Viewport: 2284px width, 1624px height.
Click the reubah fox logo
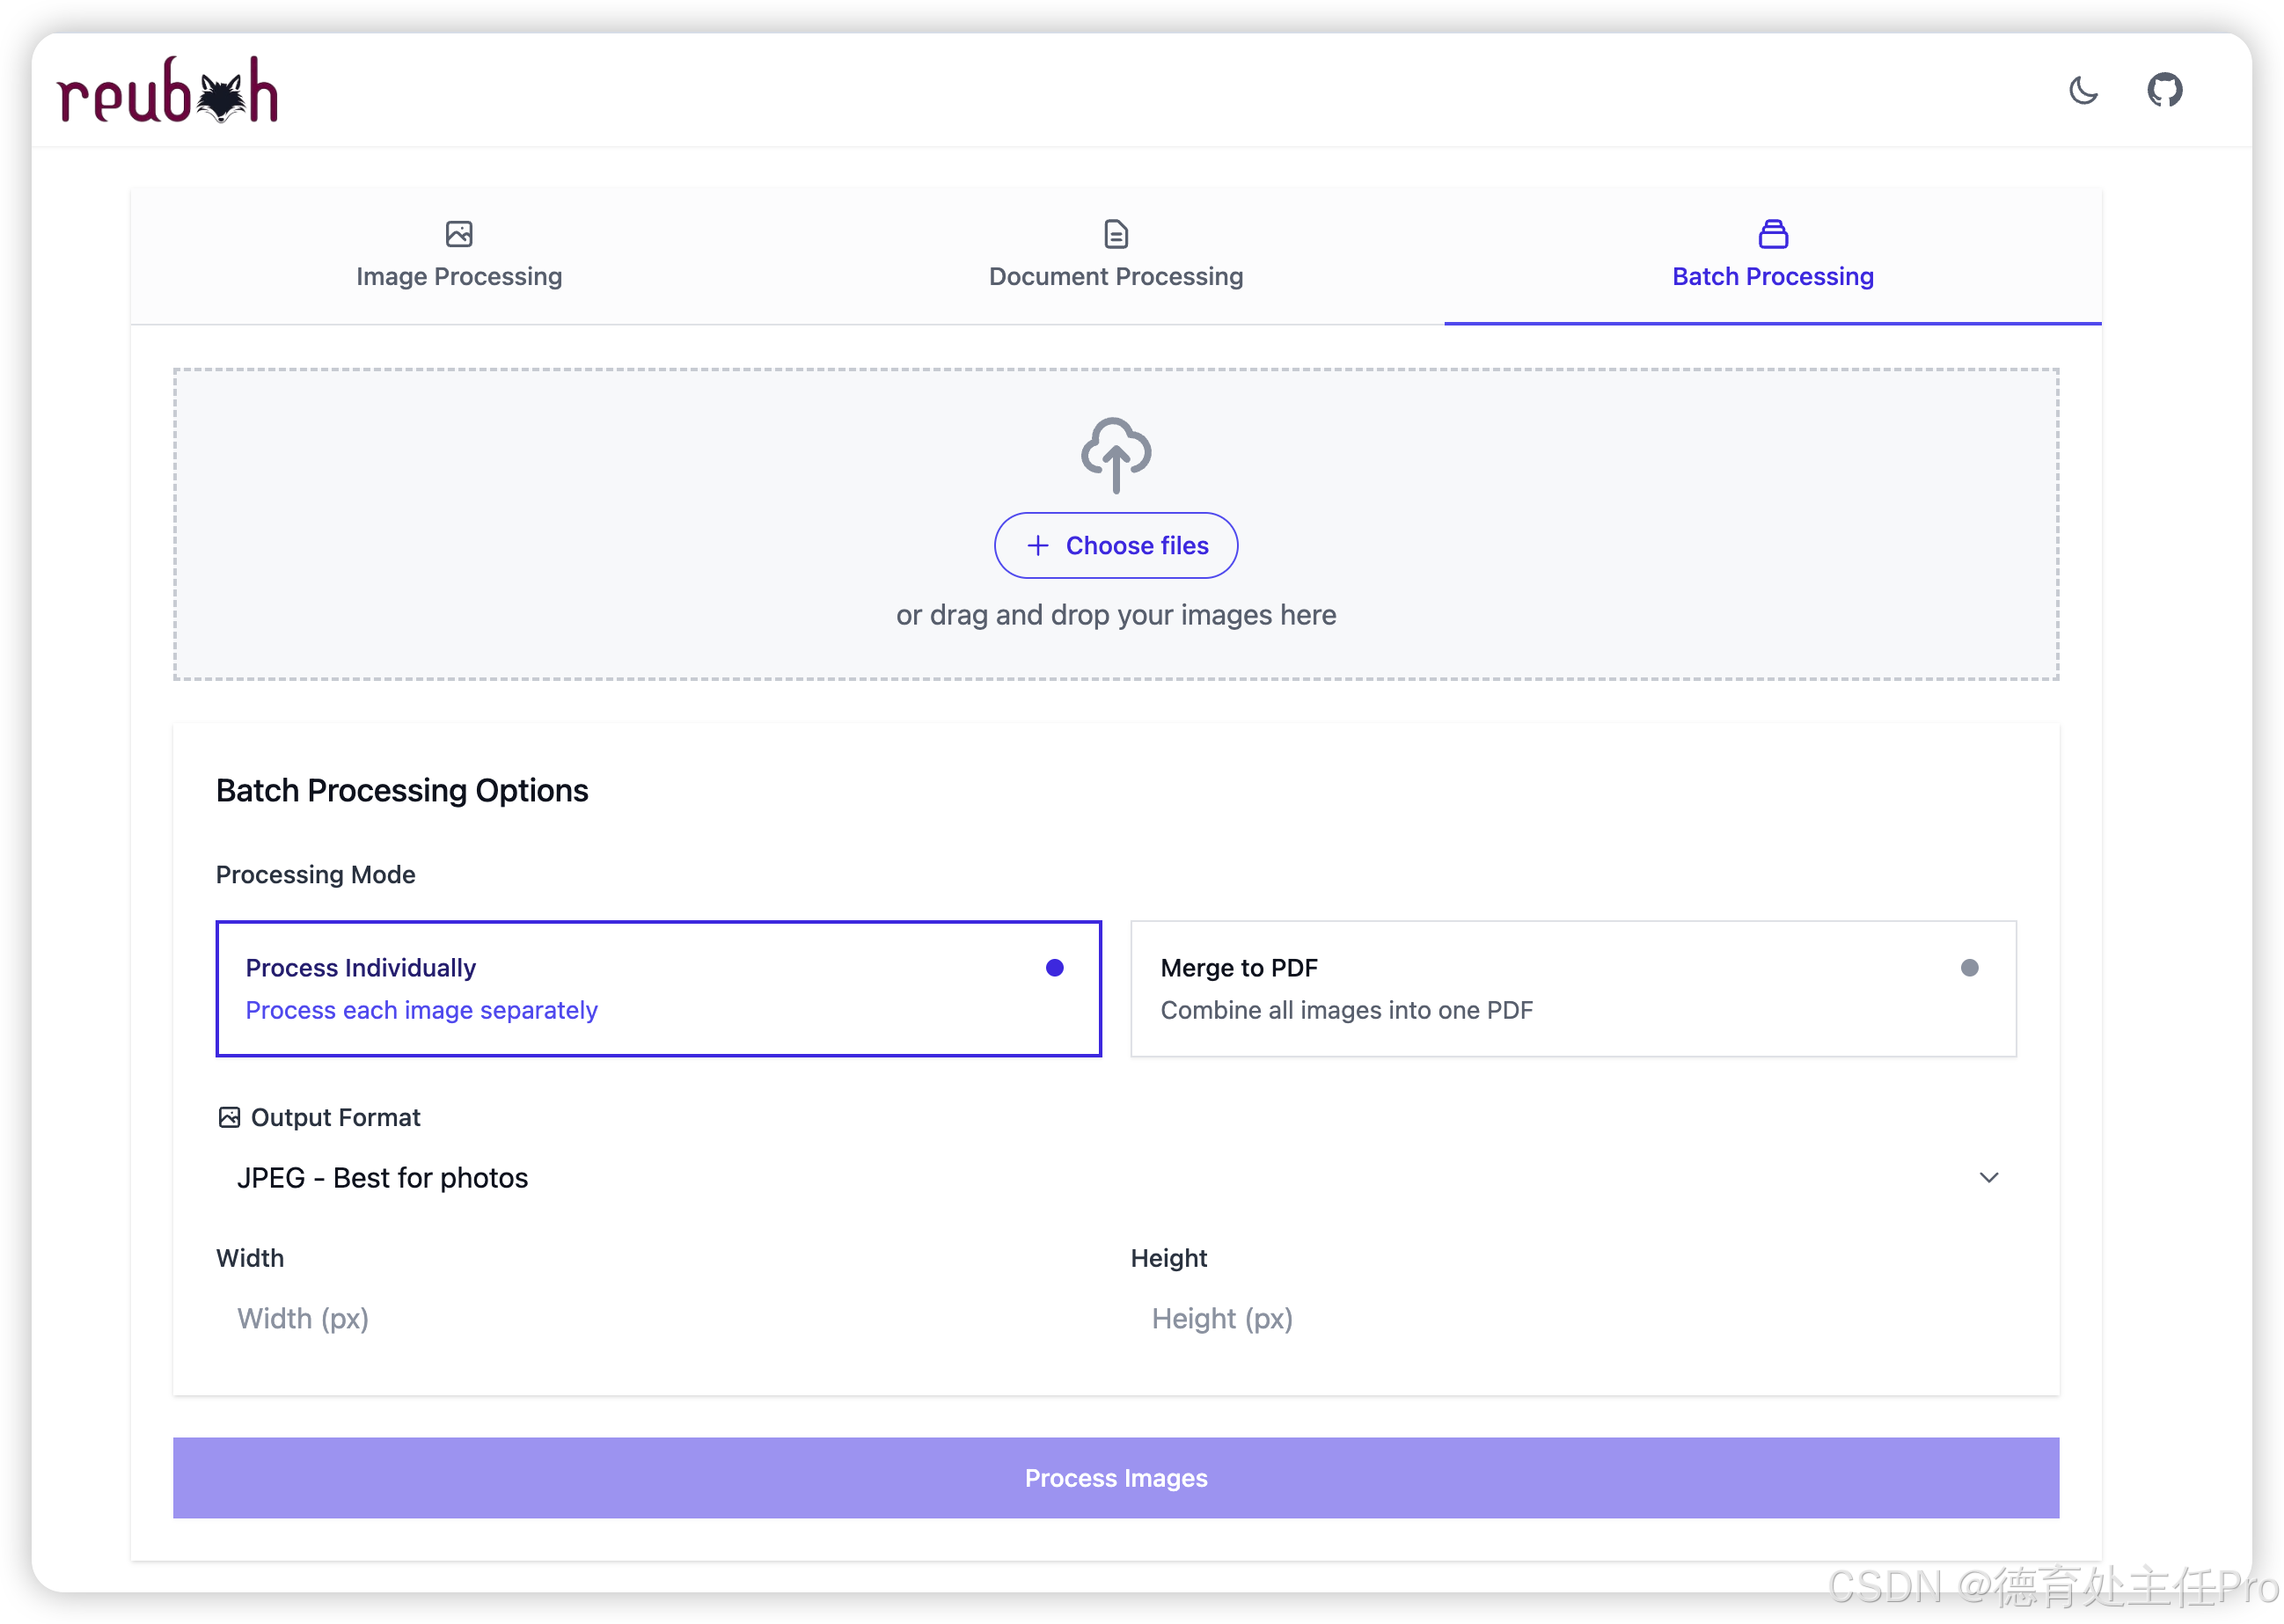(168, 91)
